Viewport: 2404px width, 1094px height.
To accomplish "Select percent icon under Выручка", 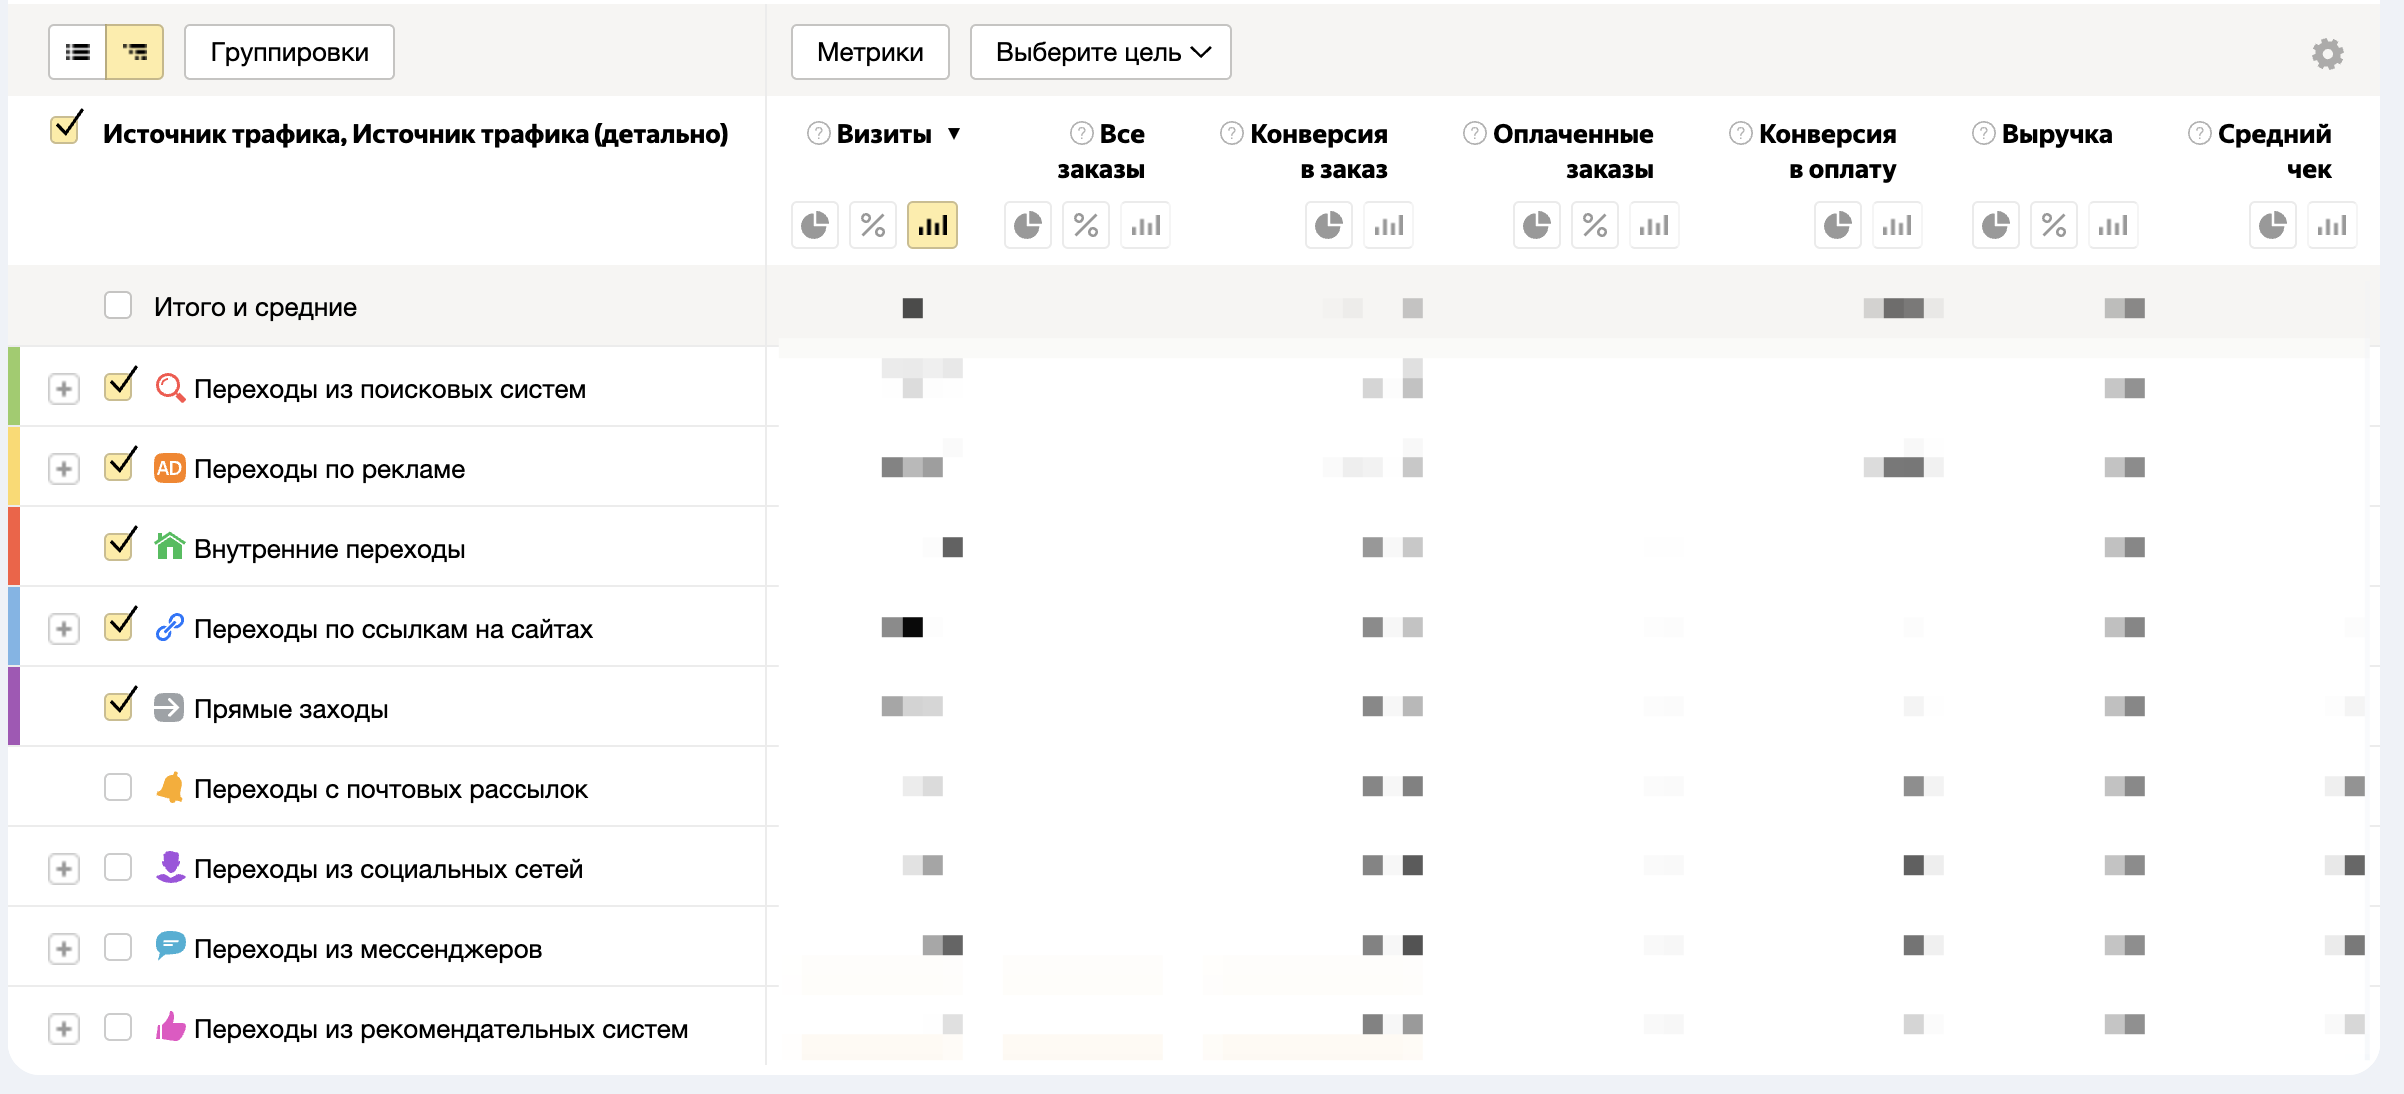I will tap(2054, 225).
